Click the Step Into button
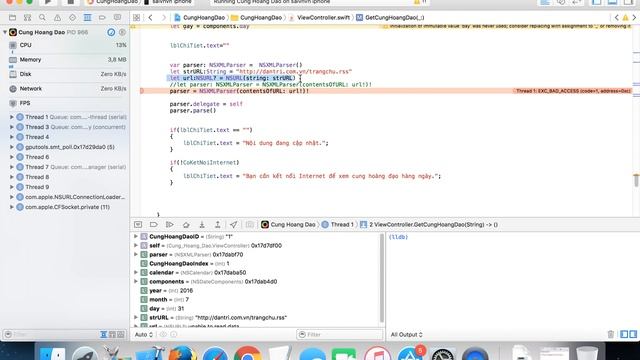The image size is (640, 360). (x=202, y=224)
